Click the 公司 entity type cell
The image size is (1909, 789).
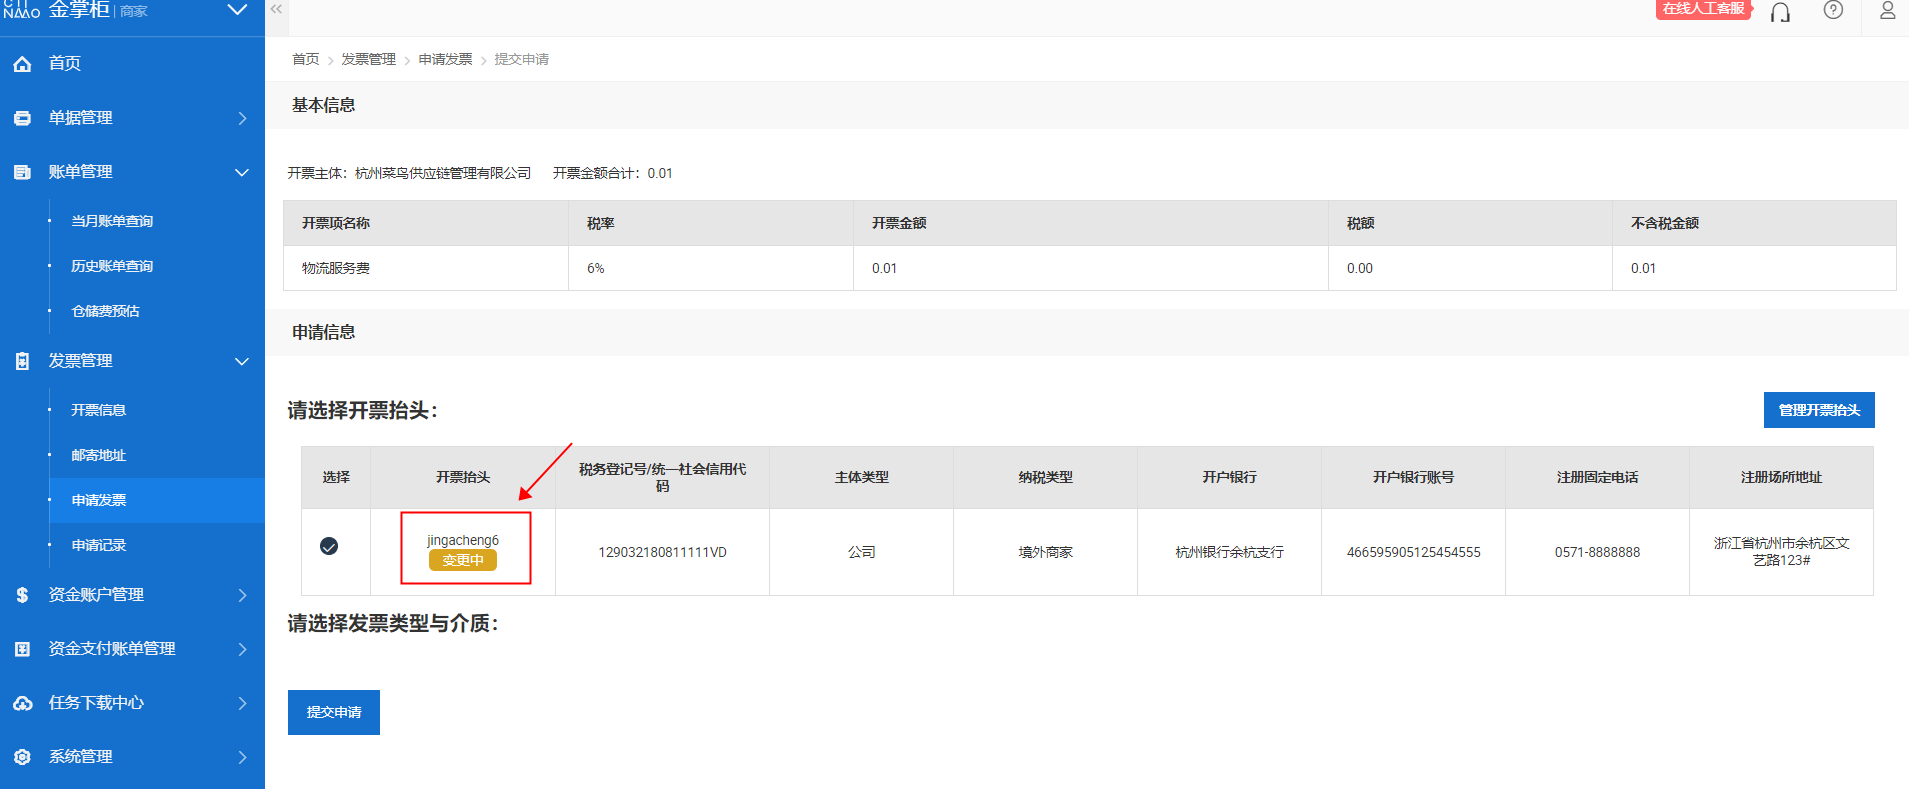[x=861, y=552]
